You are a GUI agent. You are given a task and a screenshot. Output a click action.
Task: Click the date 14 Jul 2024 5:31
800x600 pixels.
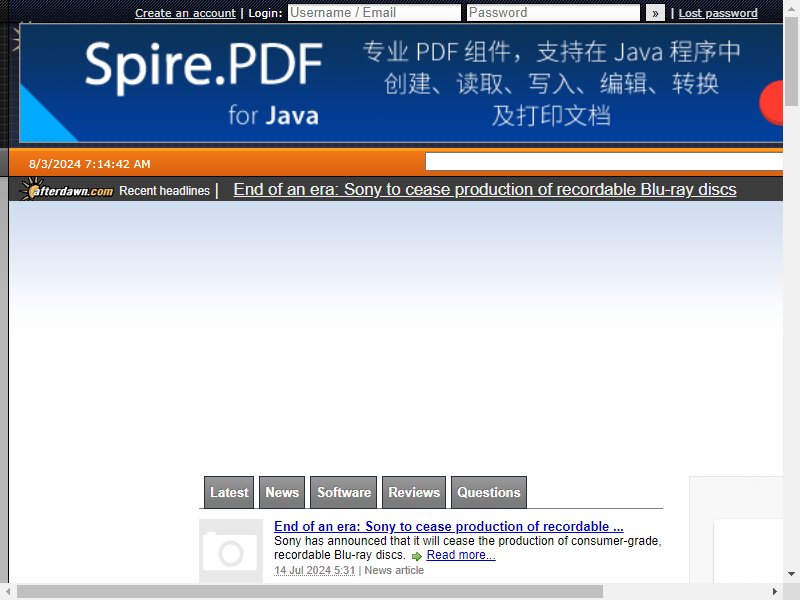tap(314, 570)
